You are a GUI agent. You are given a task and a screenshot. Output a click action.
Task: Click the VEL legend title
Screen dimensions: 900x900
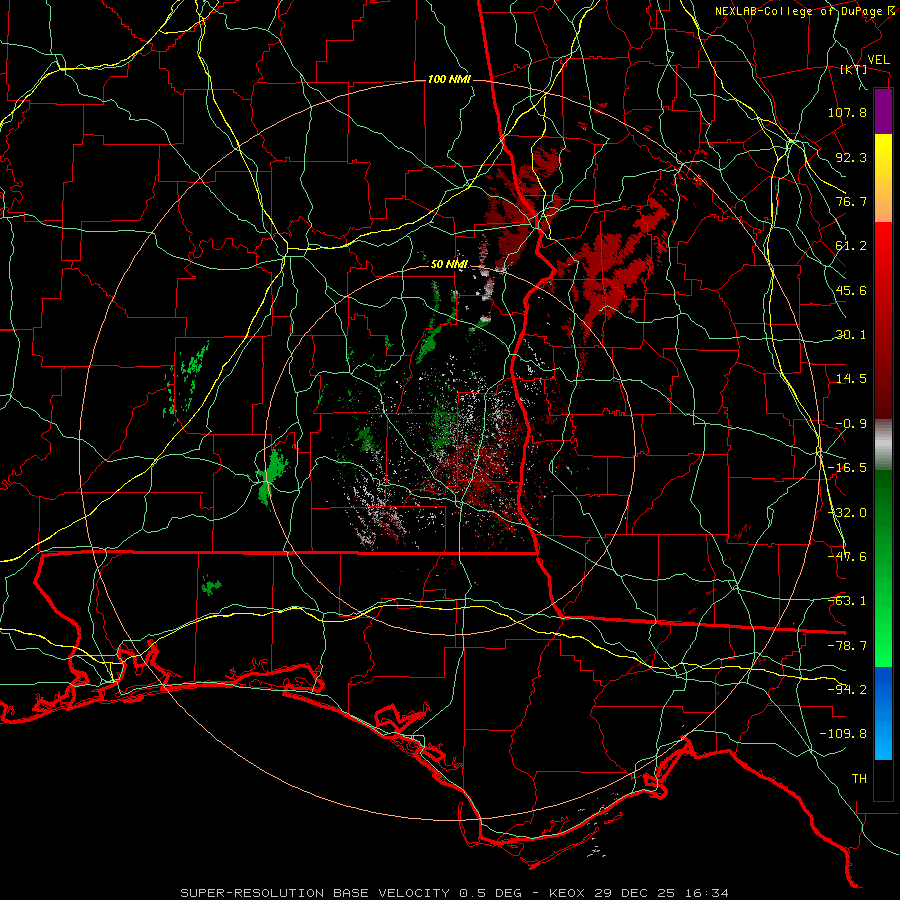(879, 60)
